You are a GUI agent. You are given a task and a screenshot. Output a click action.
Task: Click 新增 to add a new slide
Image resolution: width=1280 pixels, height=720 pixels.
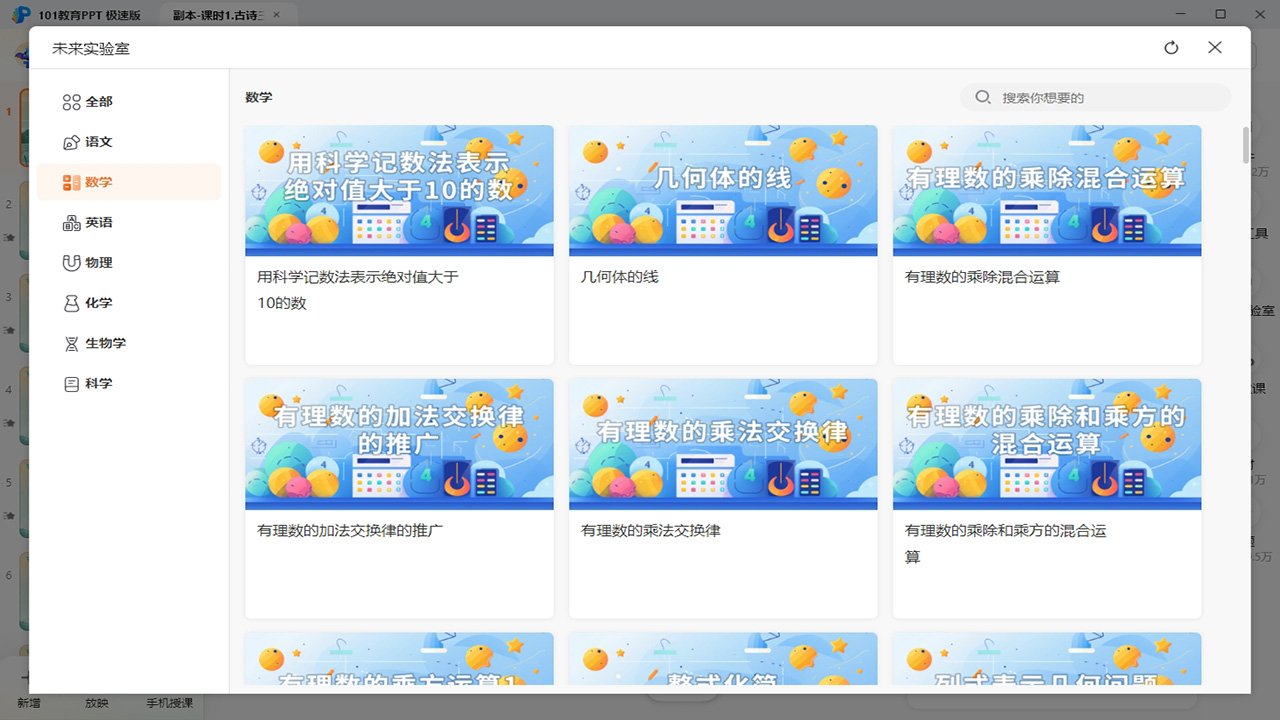coord(30,702)
